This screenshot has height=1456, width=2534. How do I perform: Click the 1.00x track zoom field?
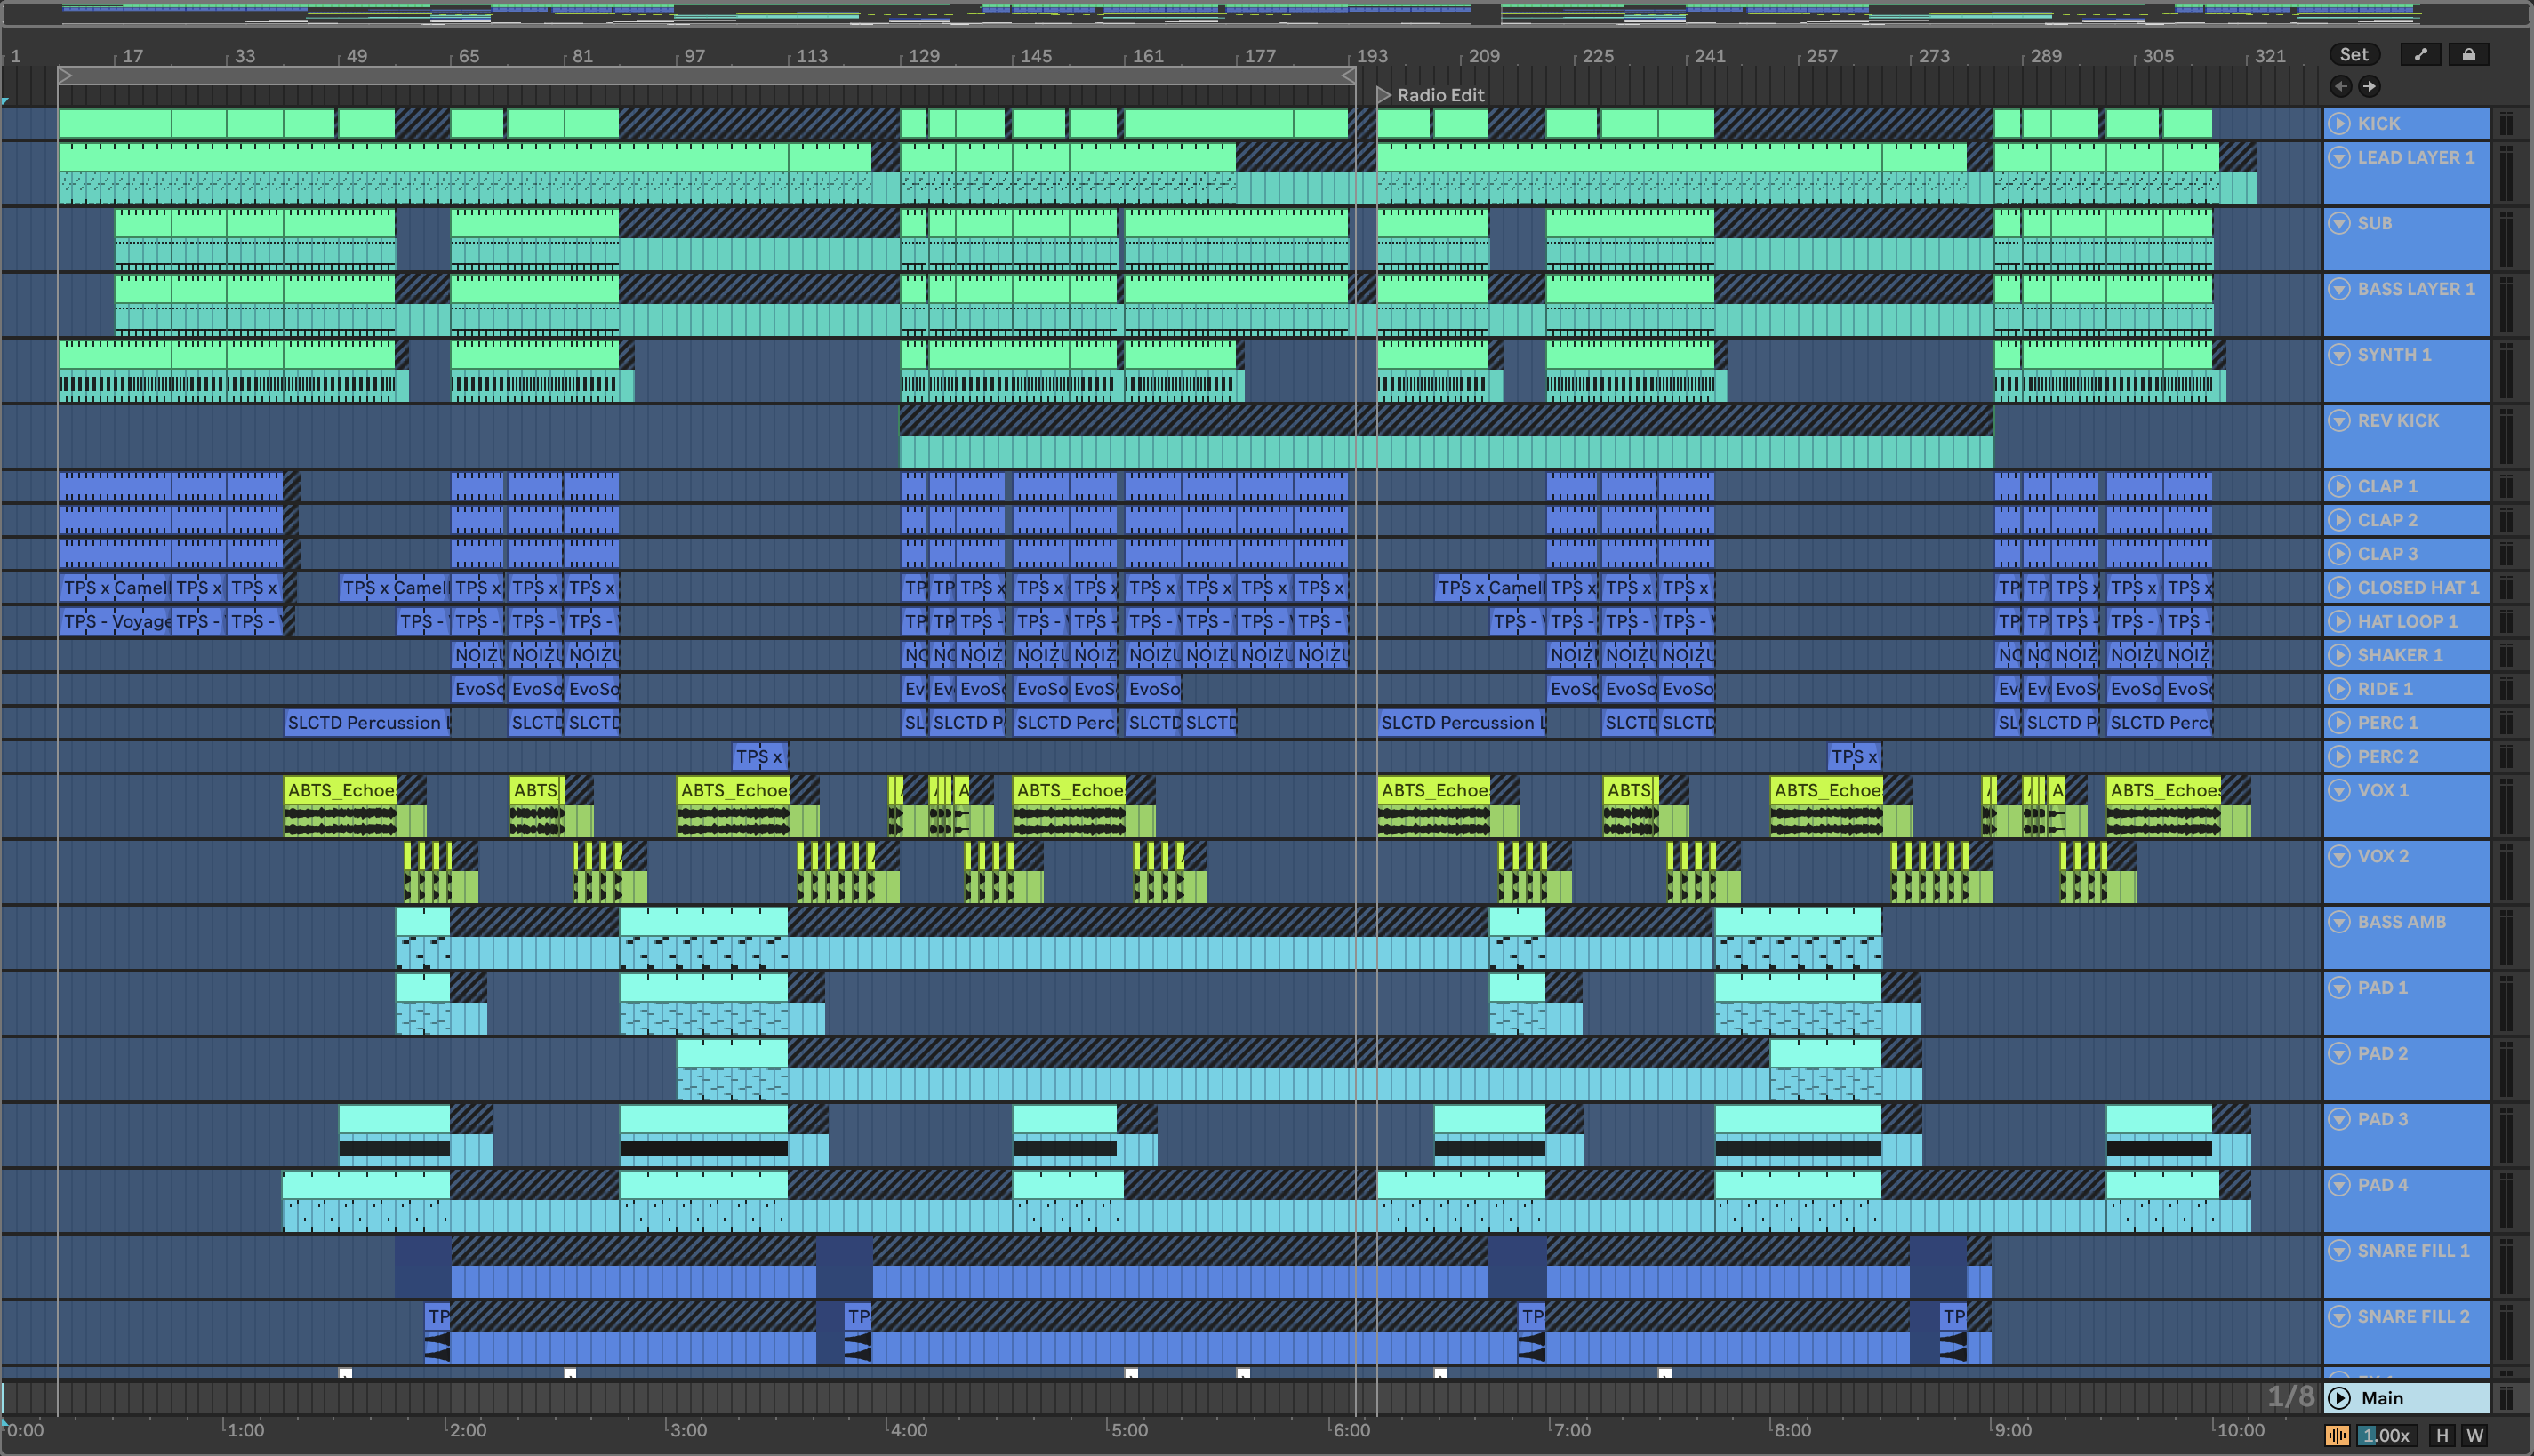click(x=2386, y=1435)
